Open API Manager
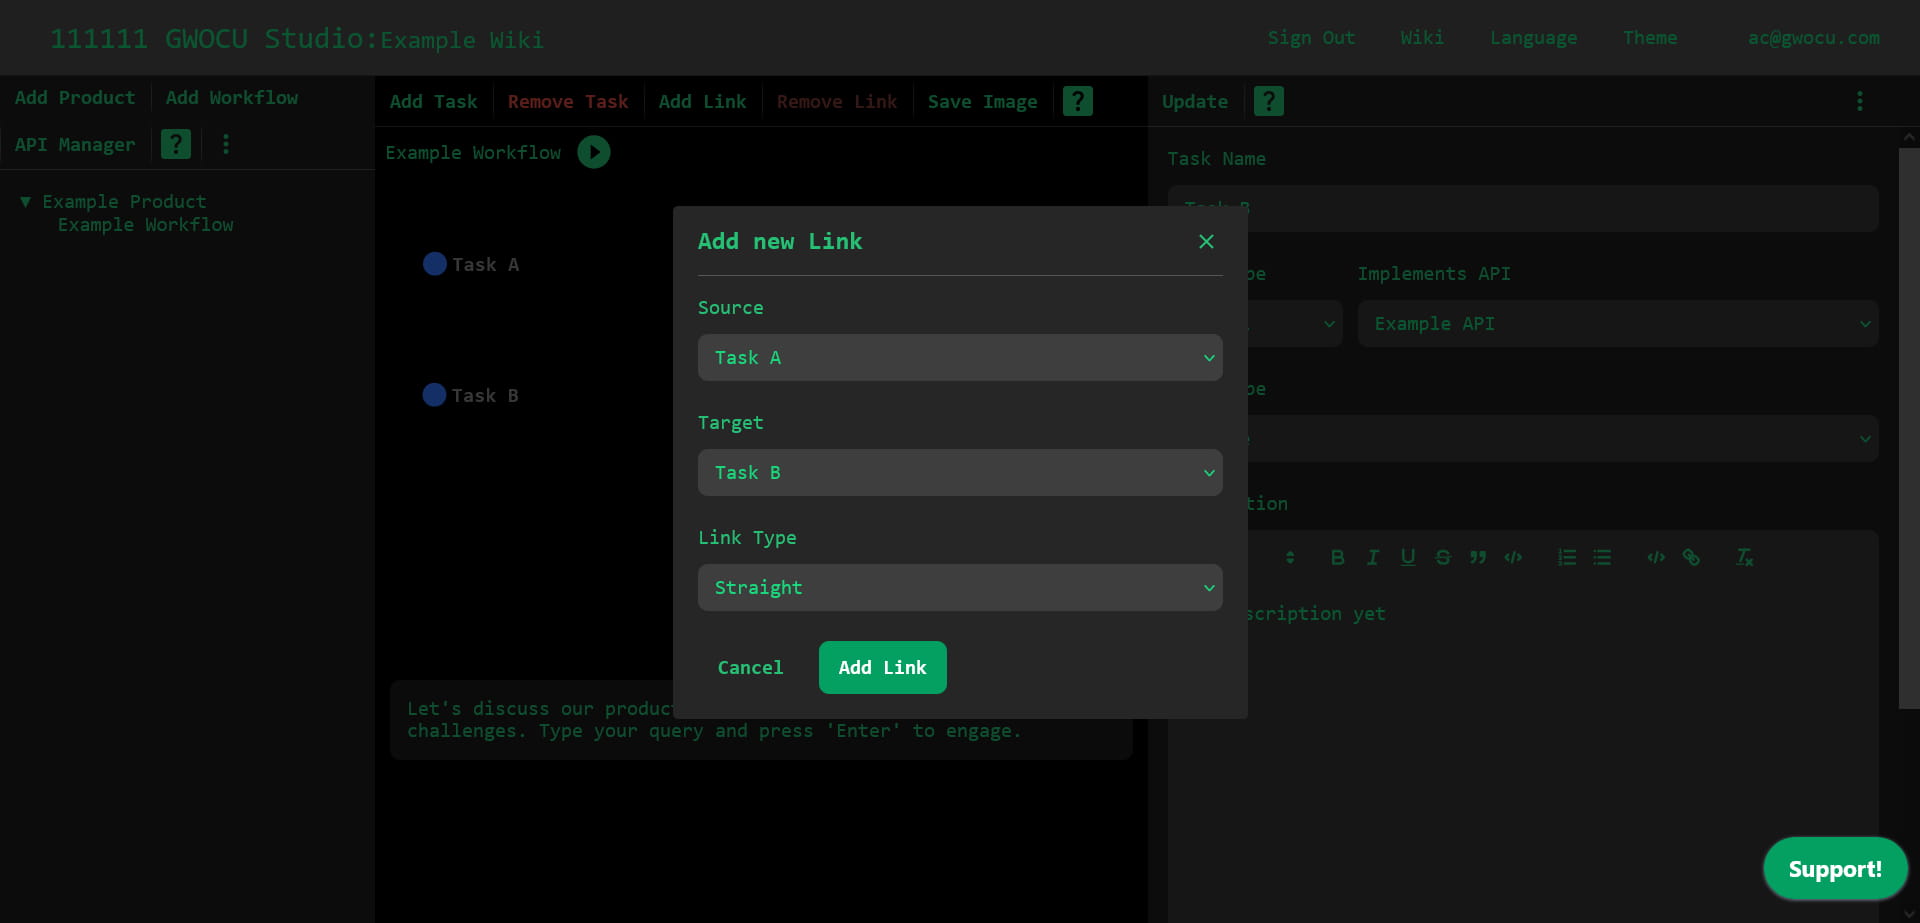1920x923 pixels. pos(75,145)
